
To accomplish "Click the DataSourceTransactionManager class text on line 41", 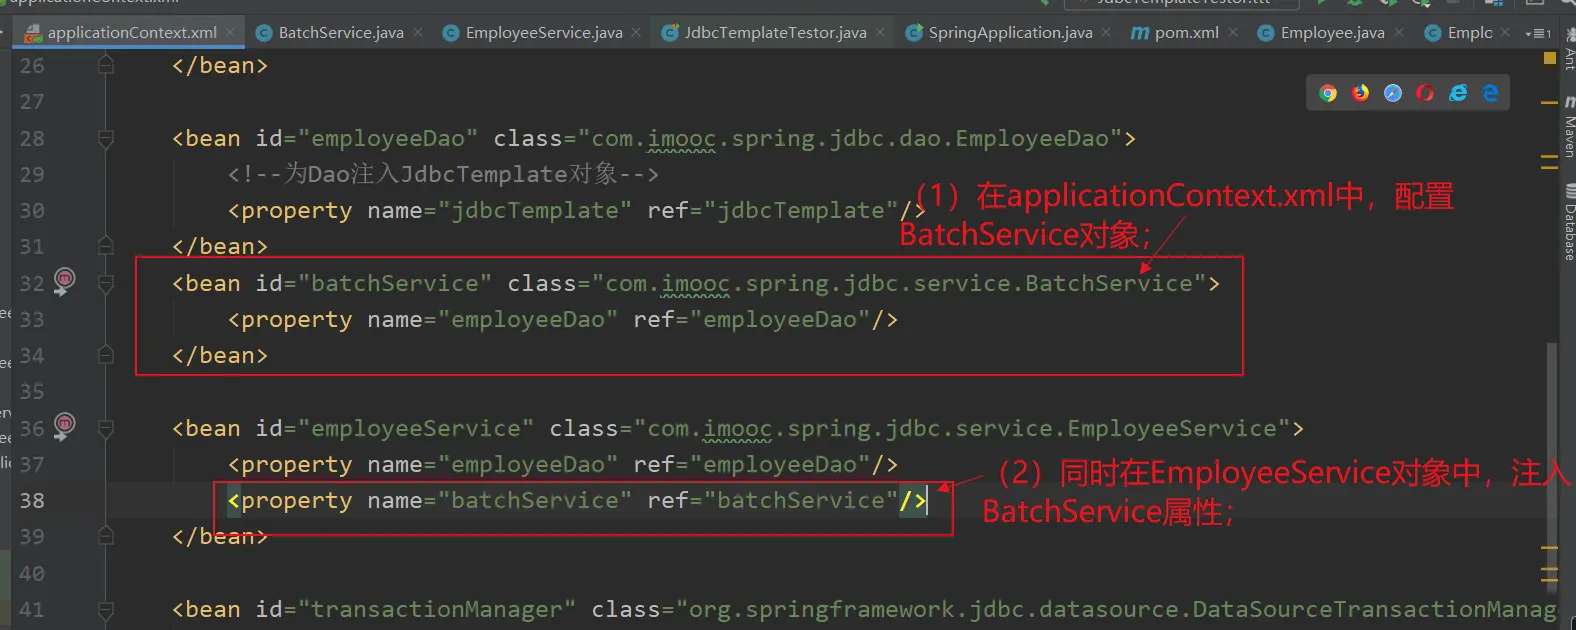I will click(x=1374, y=610).
